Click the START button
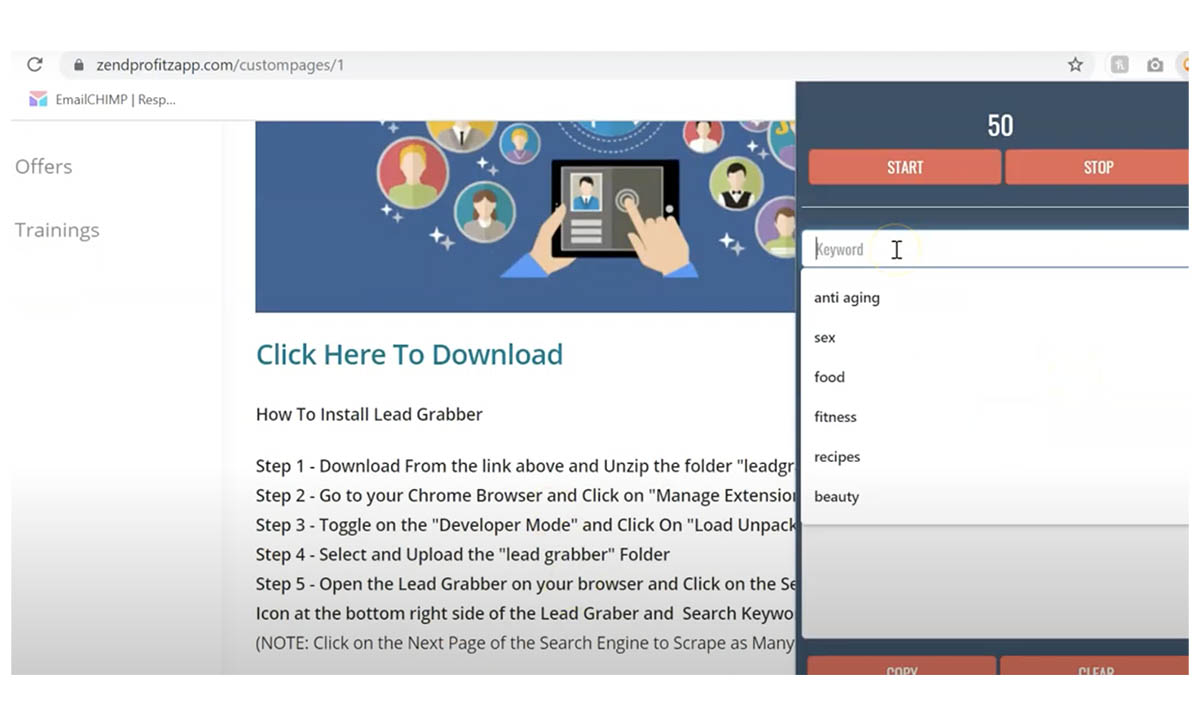Screen dimensions: 1200x726 pos(904,167)
